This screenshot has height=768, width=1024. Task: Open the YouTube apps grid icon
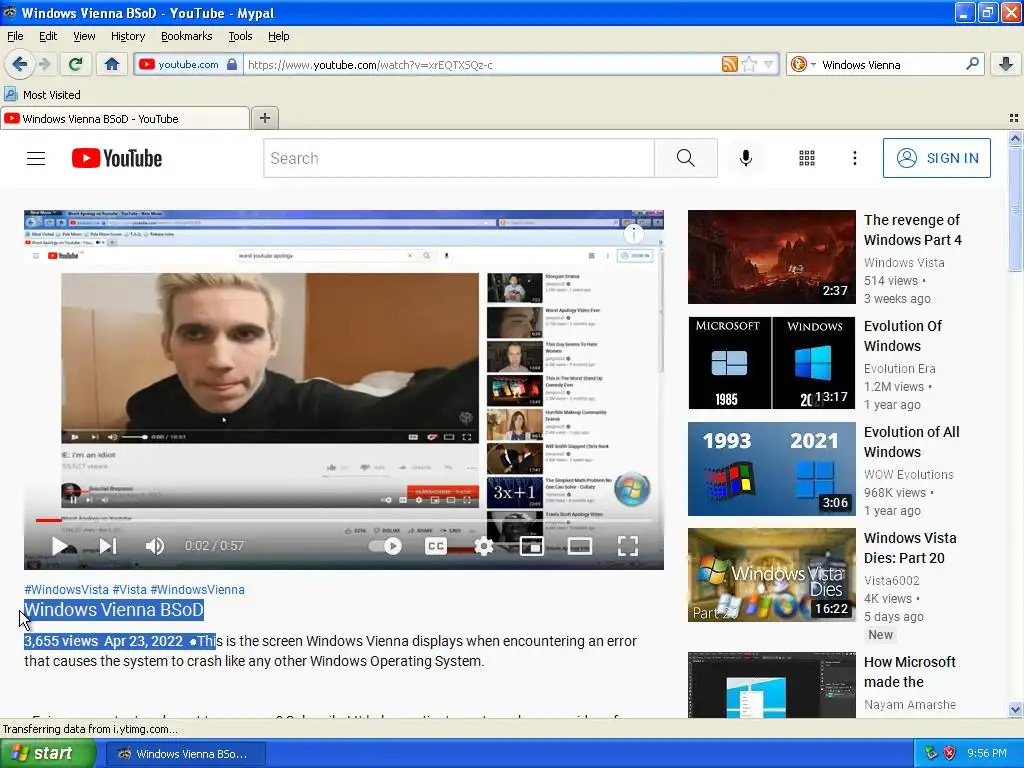807,158
